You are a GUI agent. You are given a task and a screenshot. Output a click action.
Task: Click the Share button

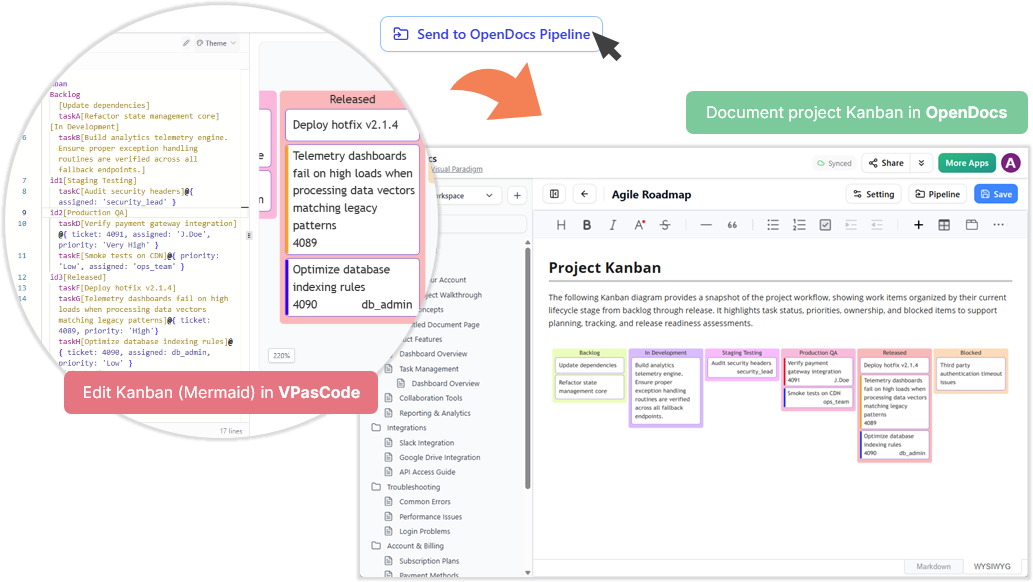(x=886, y=163)
